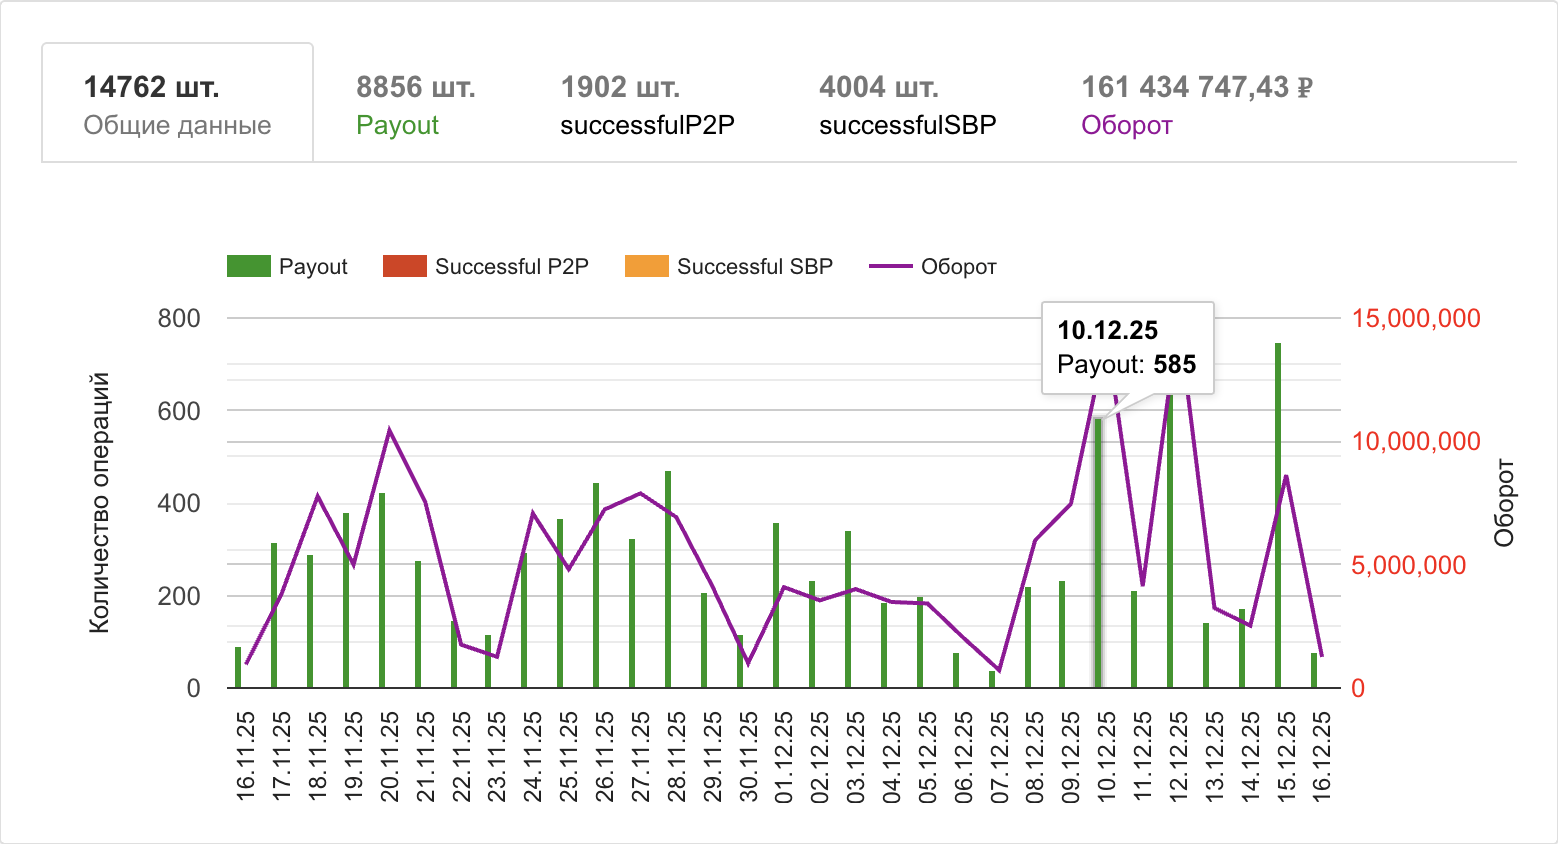Select the successfulP2P tab

(647, 104)
